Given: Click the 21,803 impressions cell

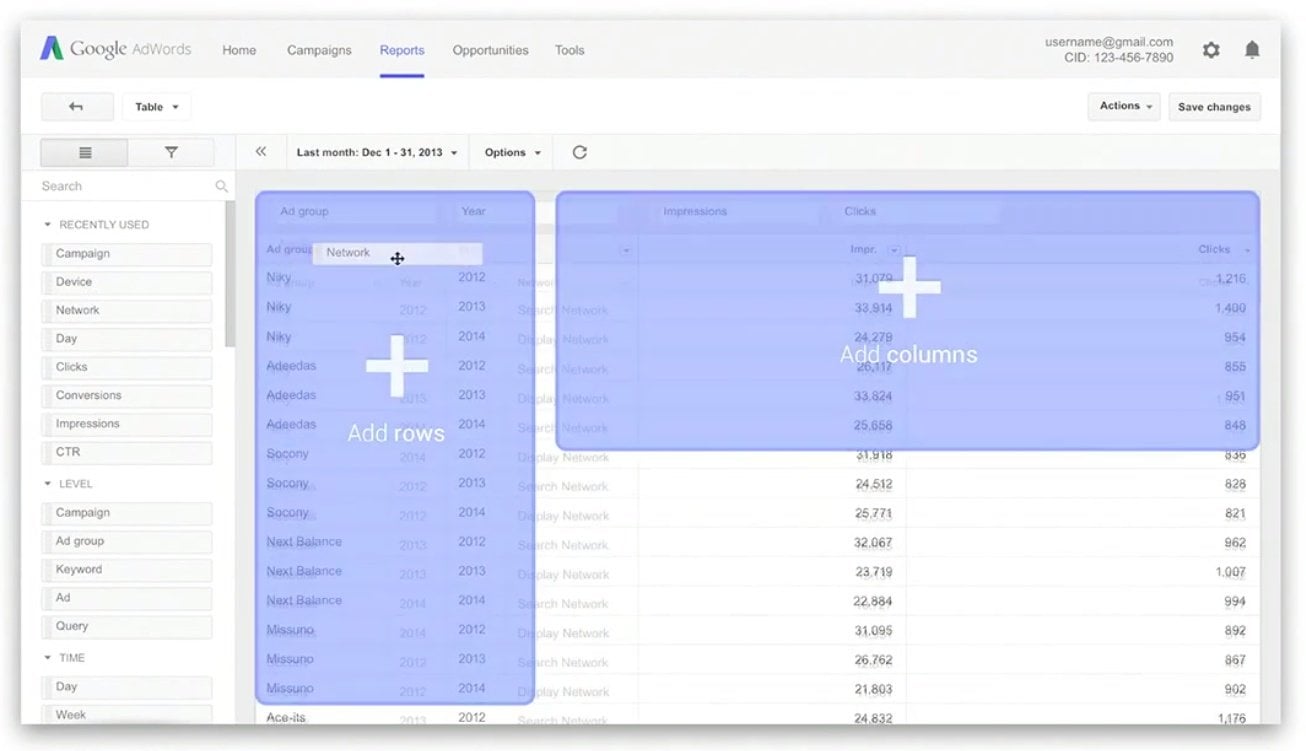Looking at the screenshot, I should click(x=873, y=689).
